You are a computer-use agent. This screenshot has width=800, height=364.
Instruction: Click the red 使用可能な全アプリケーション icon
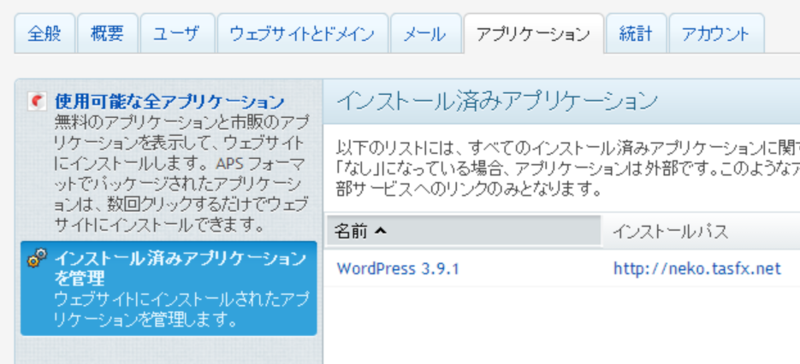pyautogui.click(x=38, y=102)
